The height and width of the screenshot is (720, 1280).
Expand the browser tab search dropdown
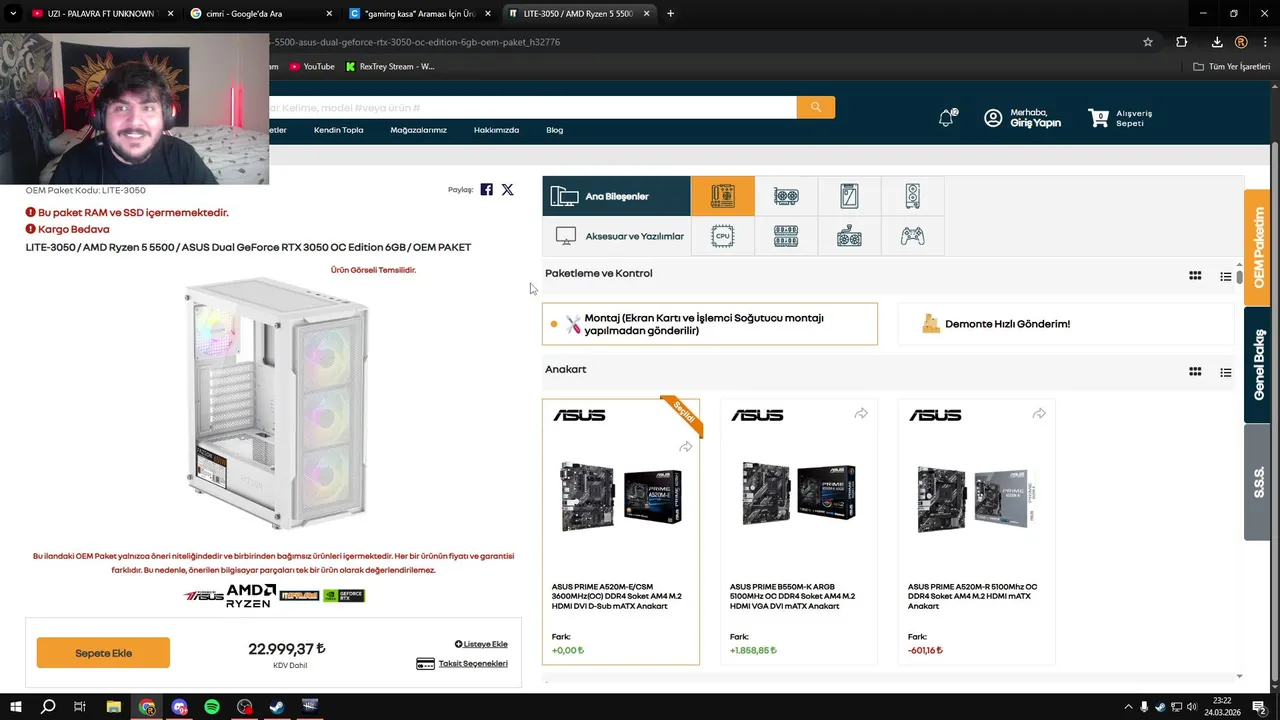point(12,14)
